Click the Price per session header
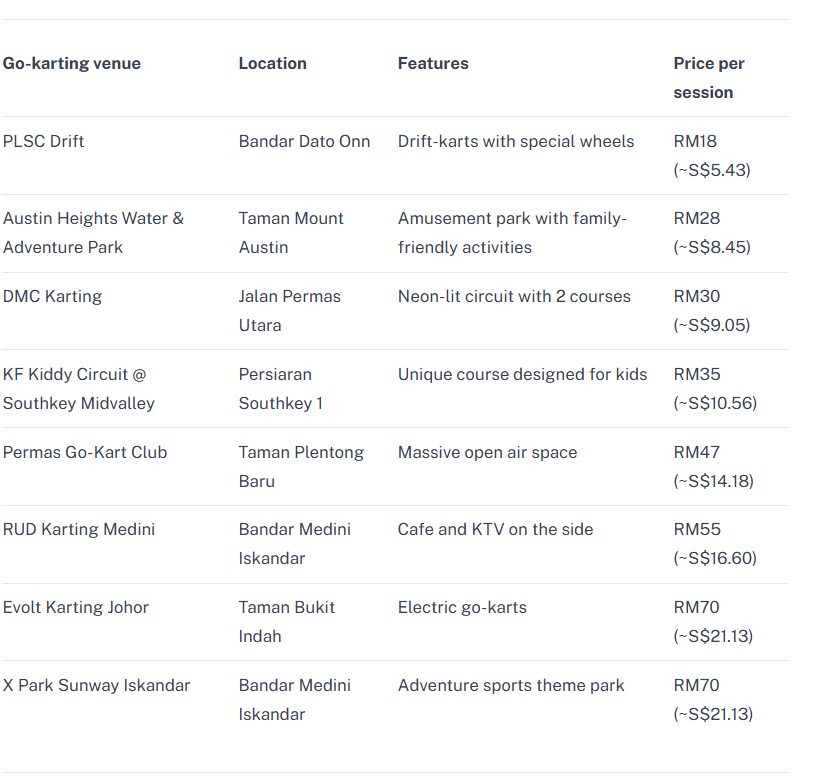 (x=709, y=78)
